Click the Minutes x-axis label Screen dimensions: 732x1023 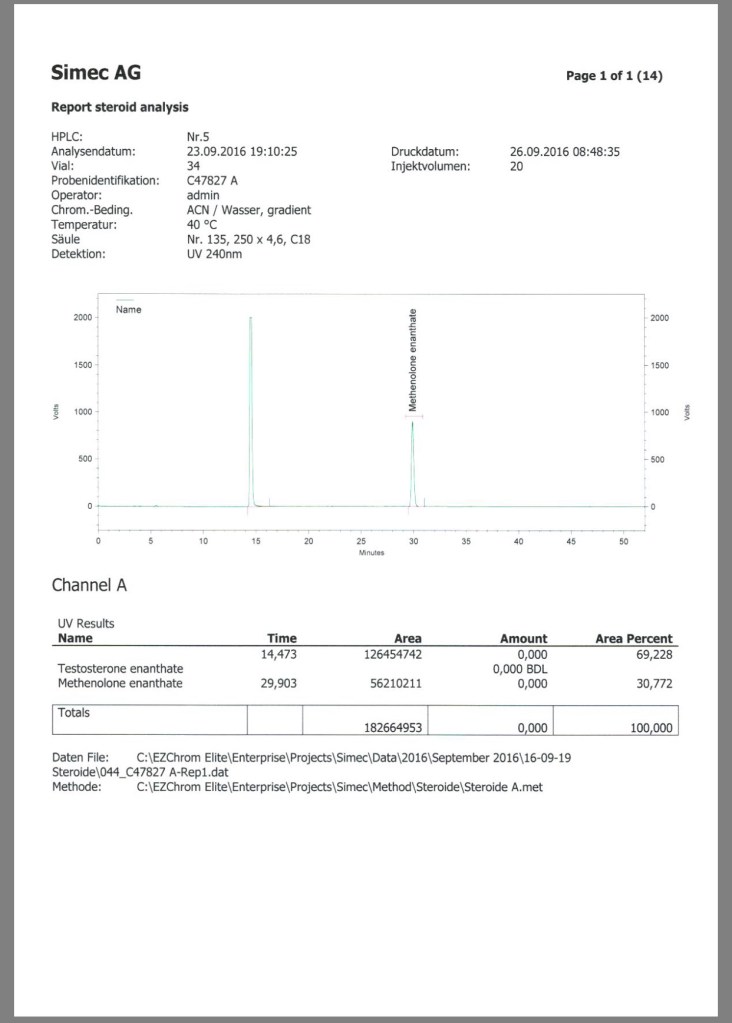370,552
